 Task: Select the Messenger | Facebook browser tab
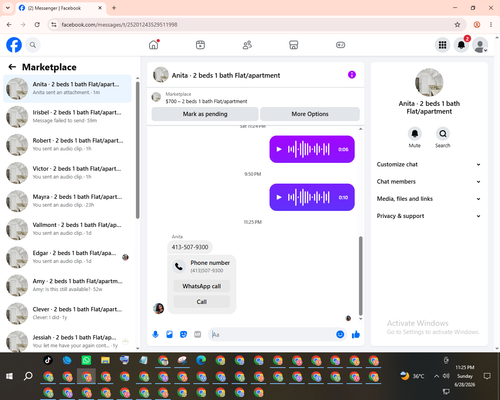pyautogui.click(x=61, y=8)
